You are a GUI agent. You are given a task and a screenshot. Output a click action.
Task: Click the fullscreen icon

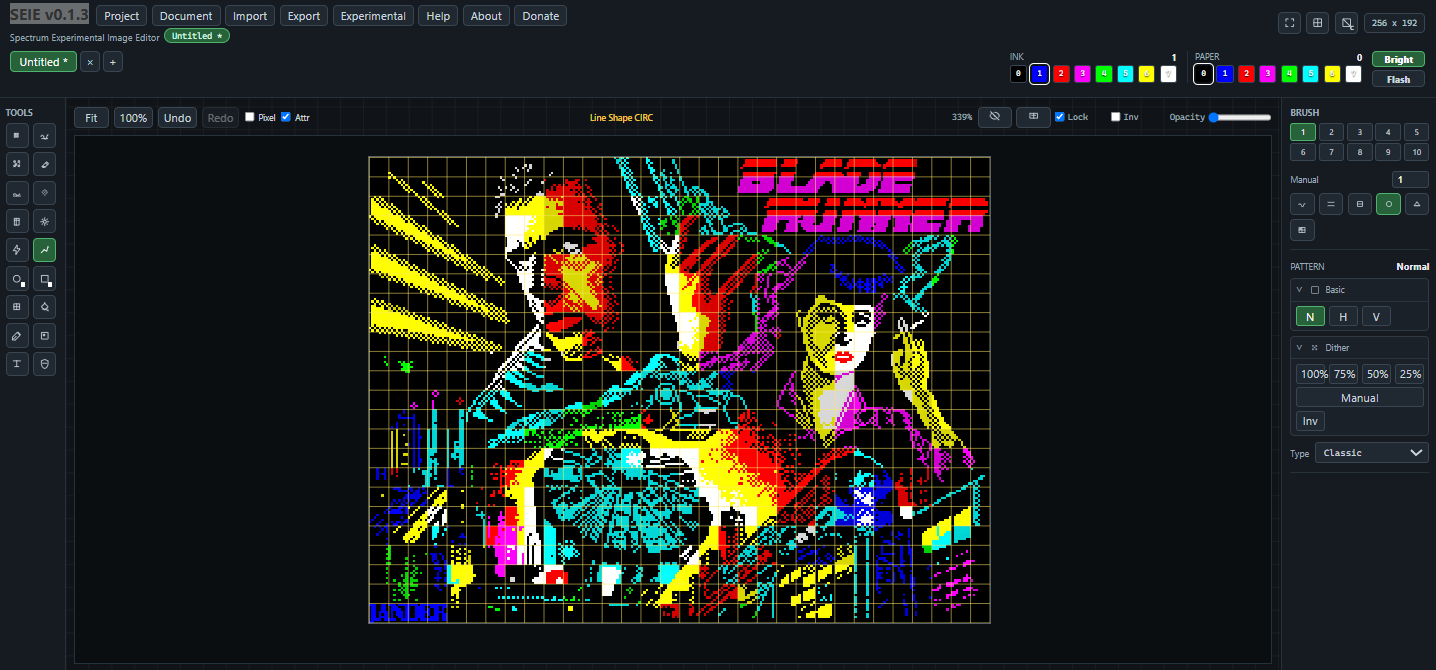tap(1290, 23)
